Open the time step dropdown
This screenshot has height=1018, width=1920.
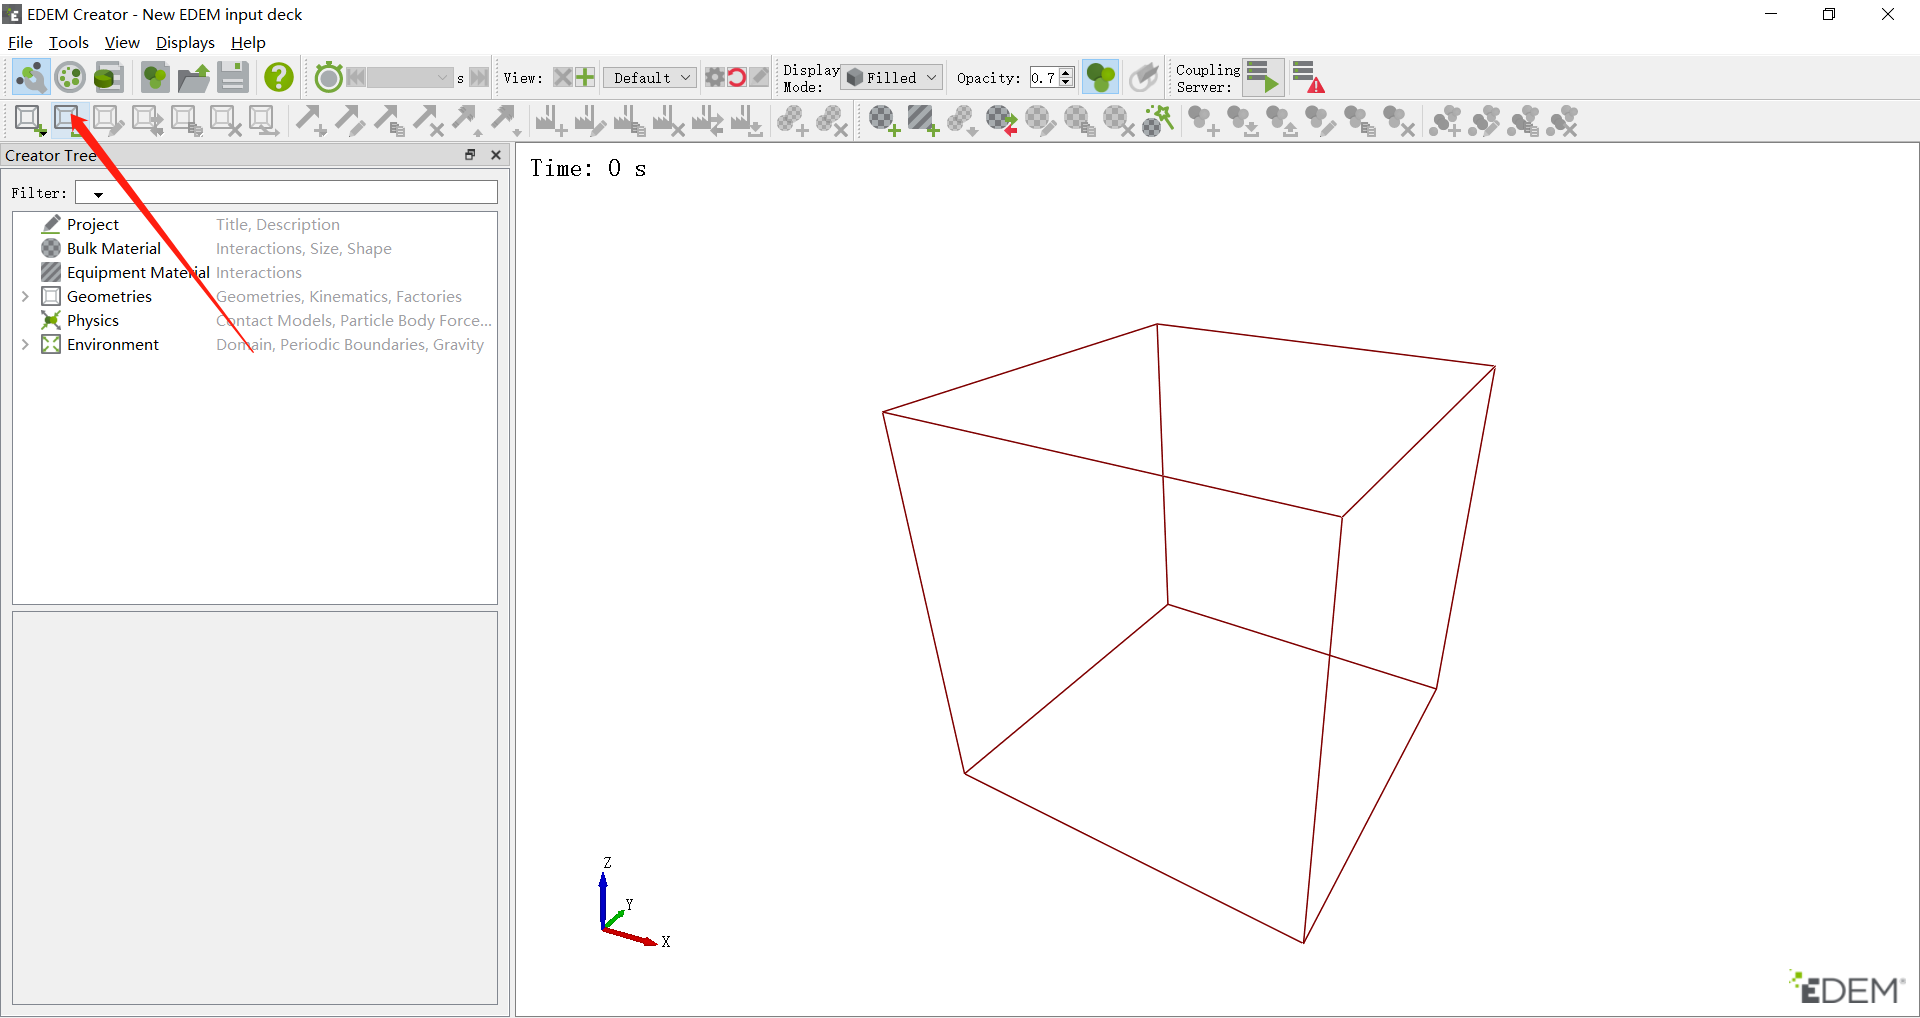[410, 77]
